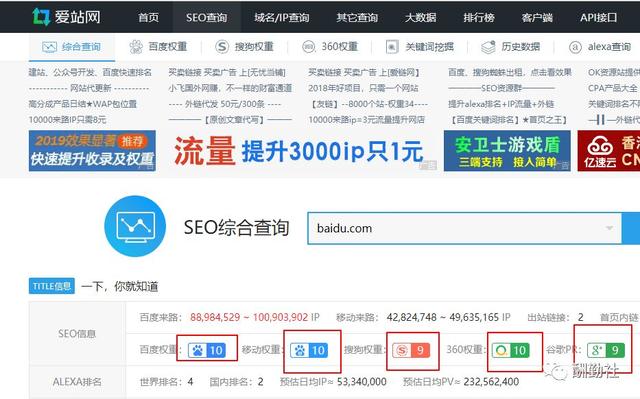Open the 域名/IP查询 menu
The image size is (640, 399).
tap(282, 18)
